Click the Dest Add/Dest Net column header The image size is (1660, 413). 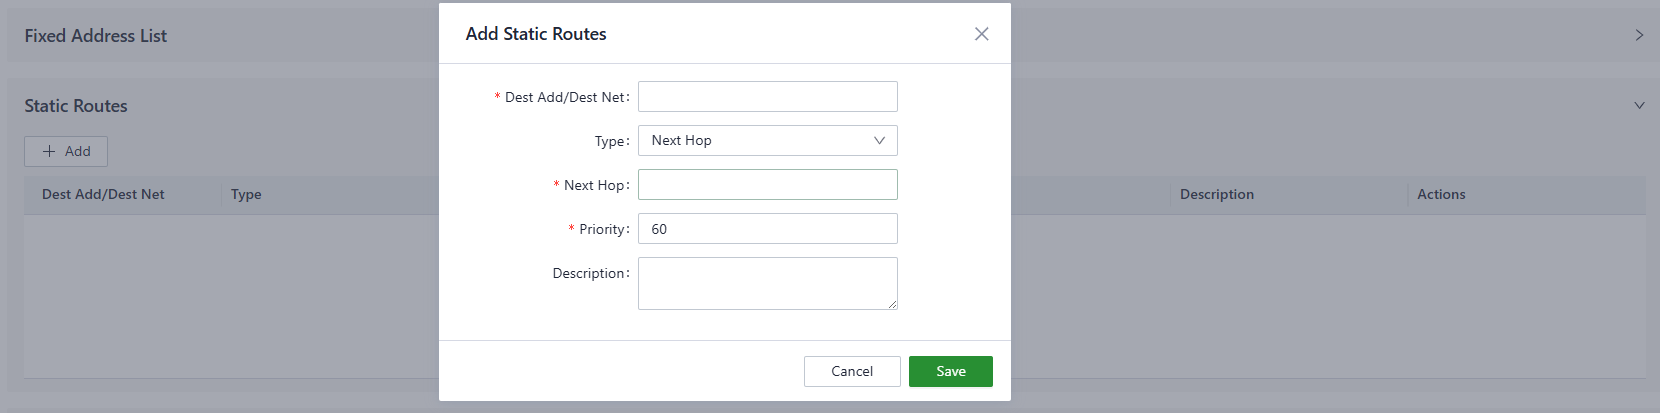point(103,194)
